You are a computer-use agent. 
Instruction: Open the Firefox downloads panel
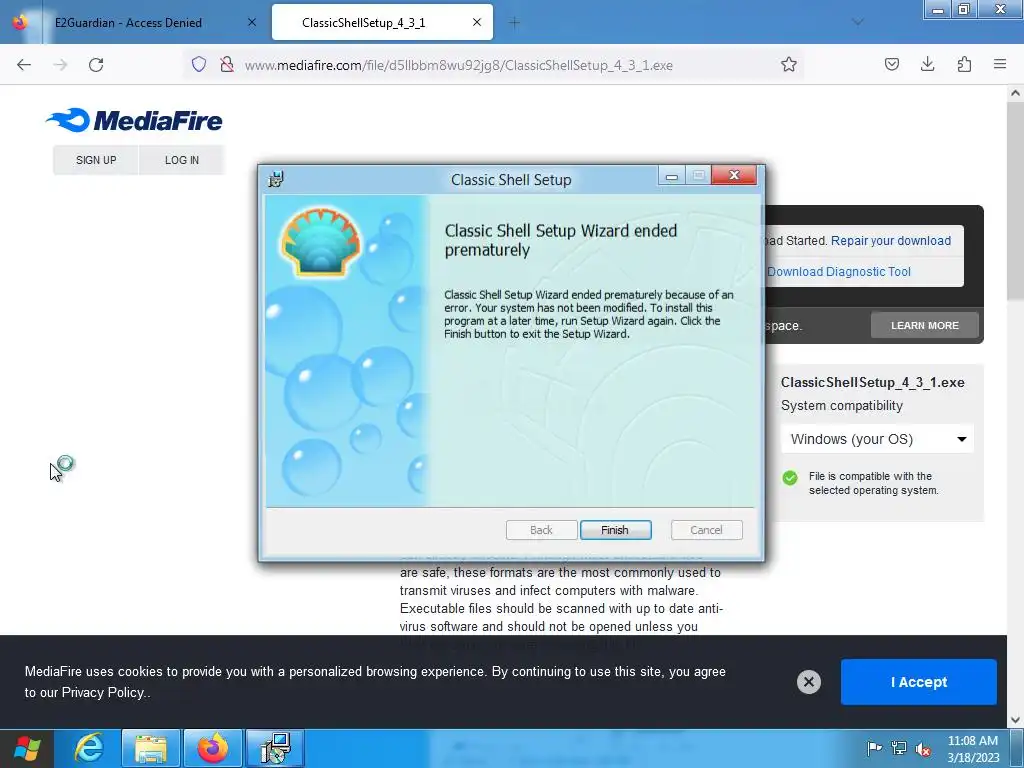point(927,64)
